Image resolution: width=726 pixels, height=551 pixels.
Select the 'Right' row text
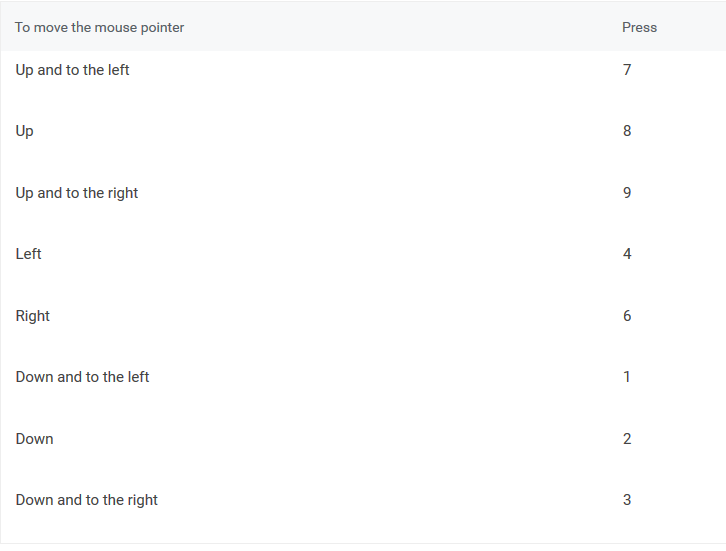point(32,316)
